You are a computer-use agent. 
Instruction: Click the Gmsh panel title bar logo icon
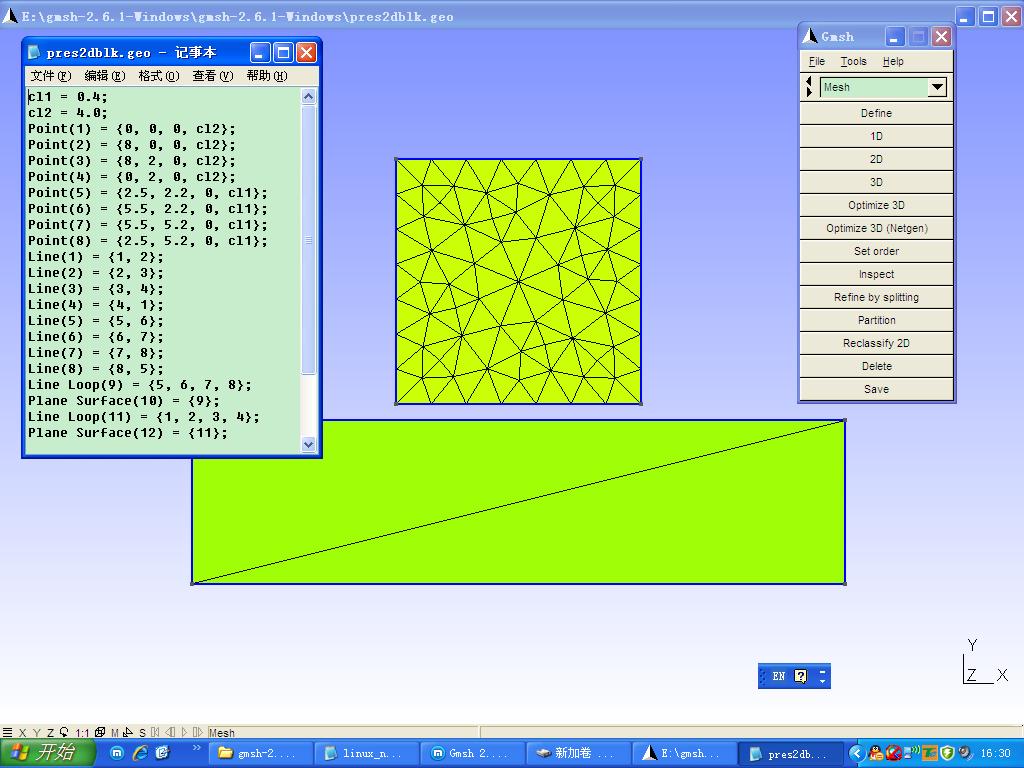pos(810,36)
